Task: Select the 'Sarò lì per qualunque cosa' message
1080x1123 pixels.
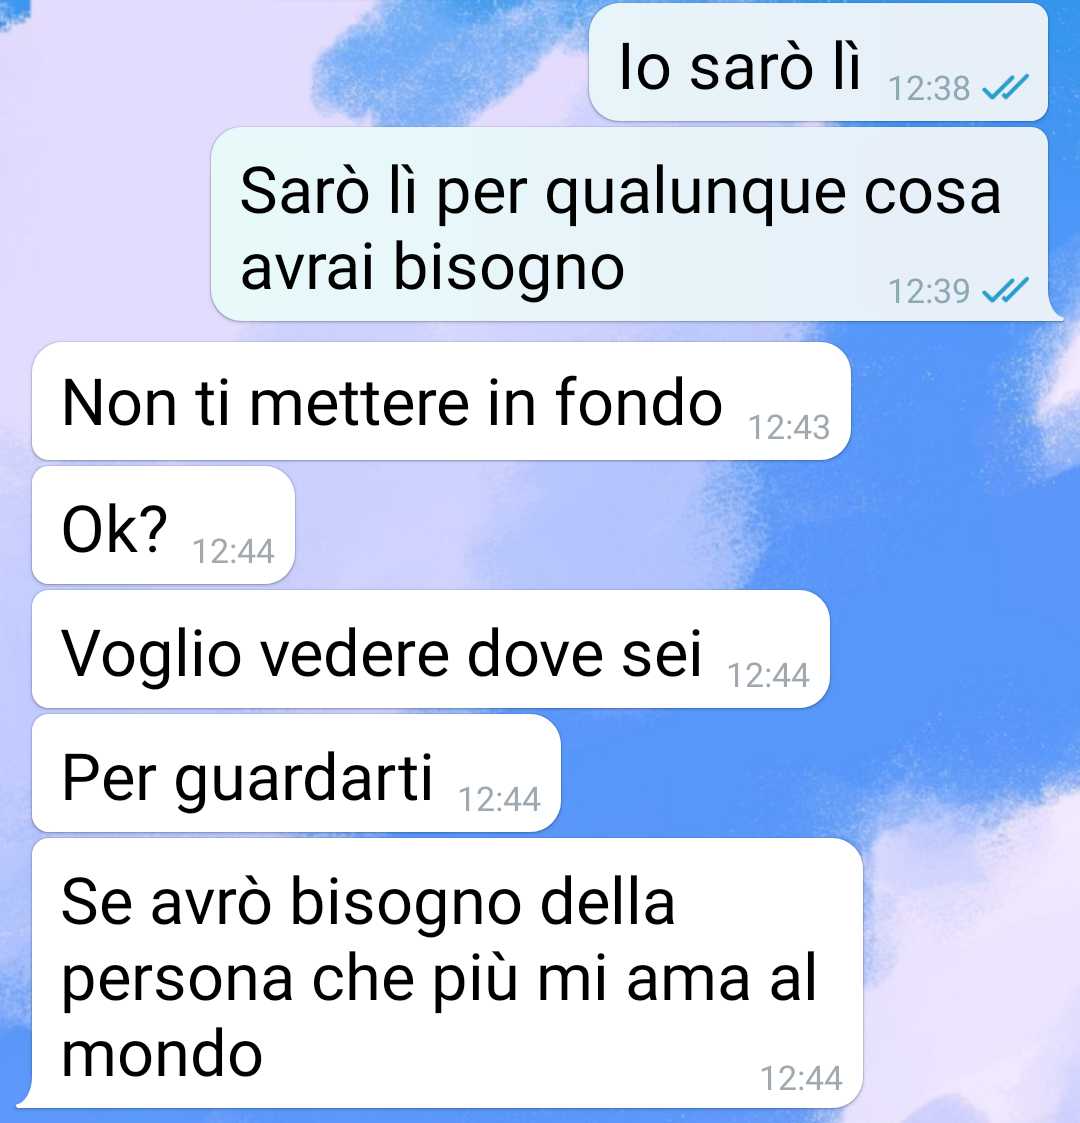Action: click(630, 224)
